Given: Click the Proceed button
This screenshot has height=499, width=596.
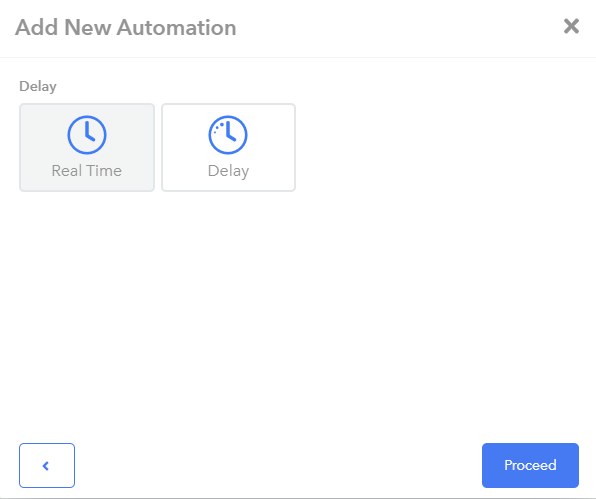Looking at the screenshot, I should click(530, 465).
